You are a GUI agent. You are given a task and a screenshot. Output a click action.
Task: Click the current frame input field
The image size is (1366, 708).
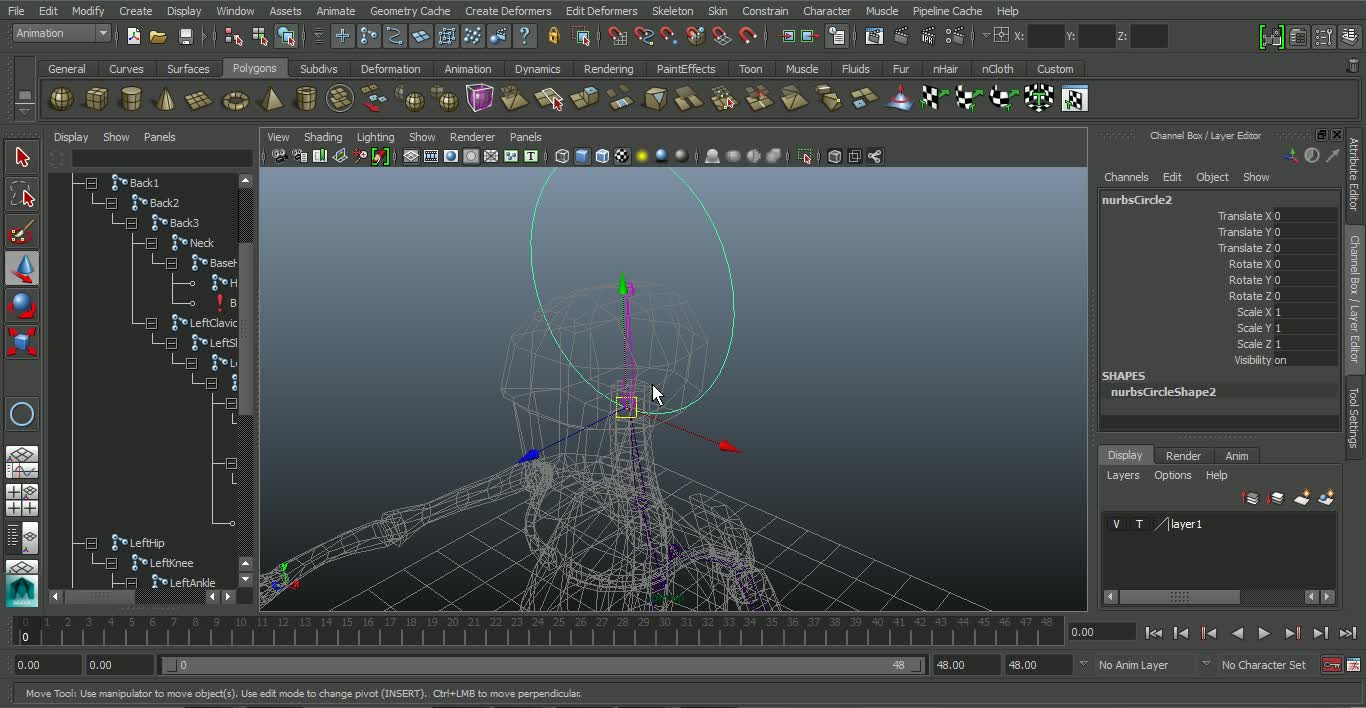point(1102,632)
